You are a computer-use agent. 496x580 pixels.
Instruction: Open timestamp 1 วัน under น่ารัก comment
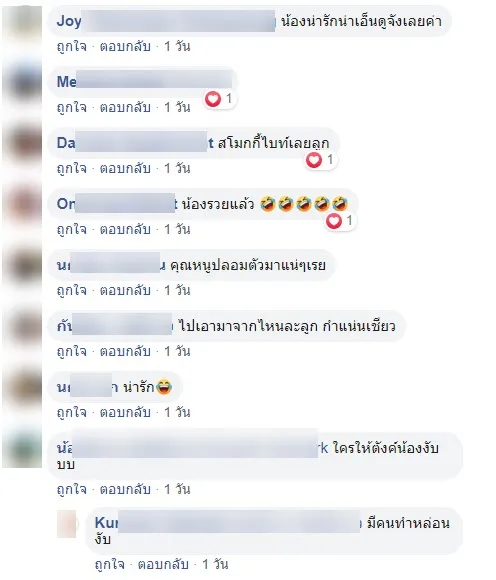[177, 412]
